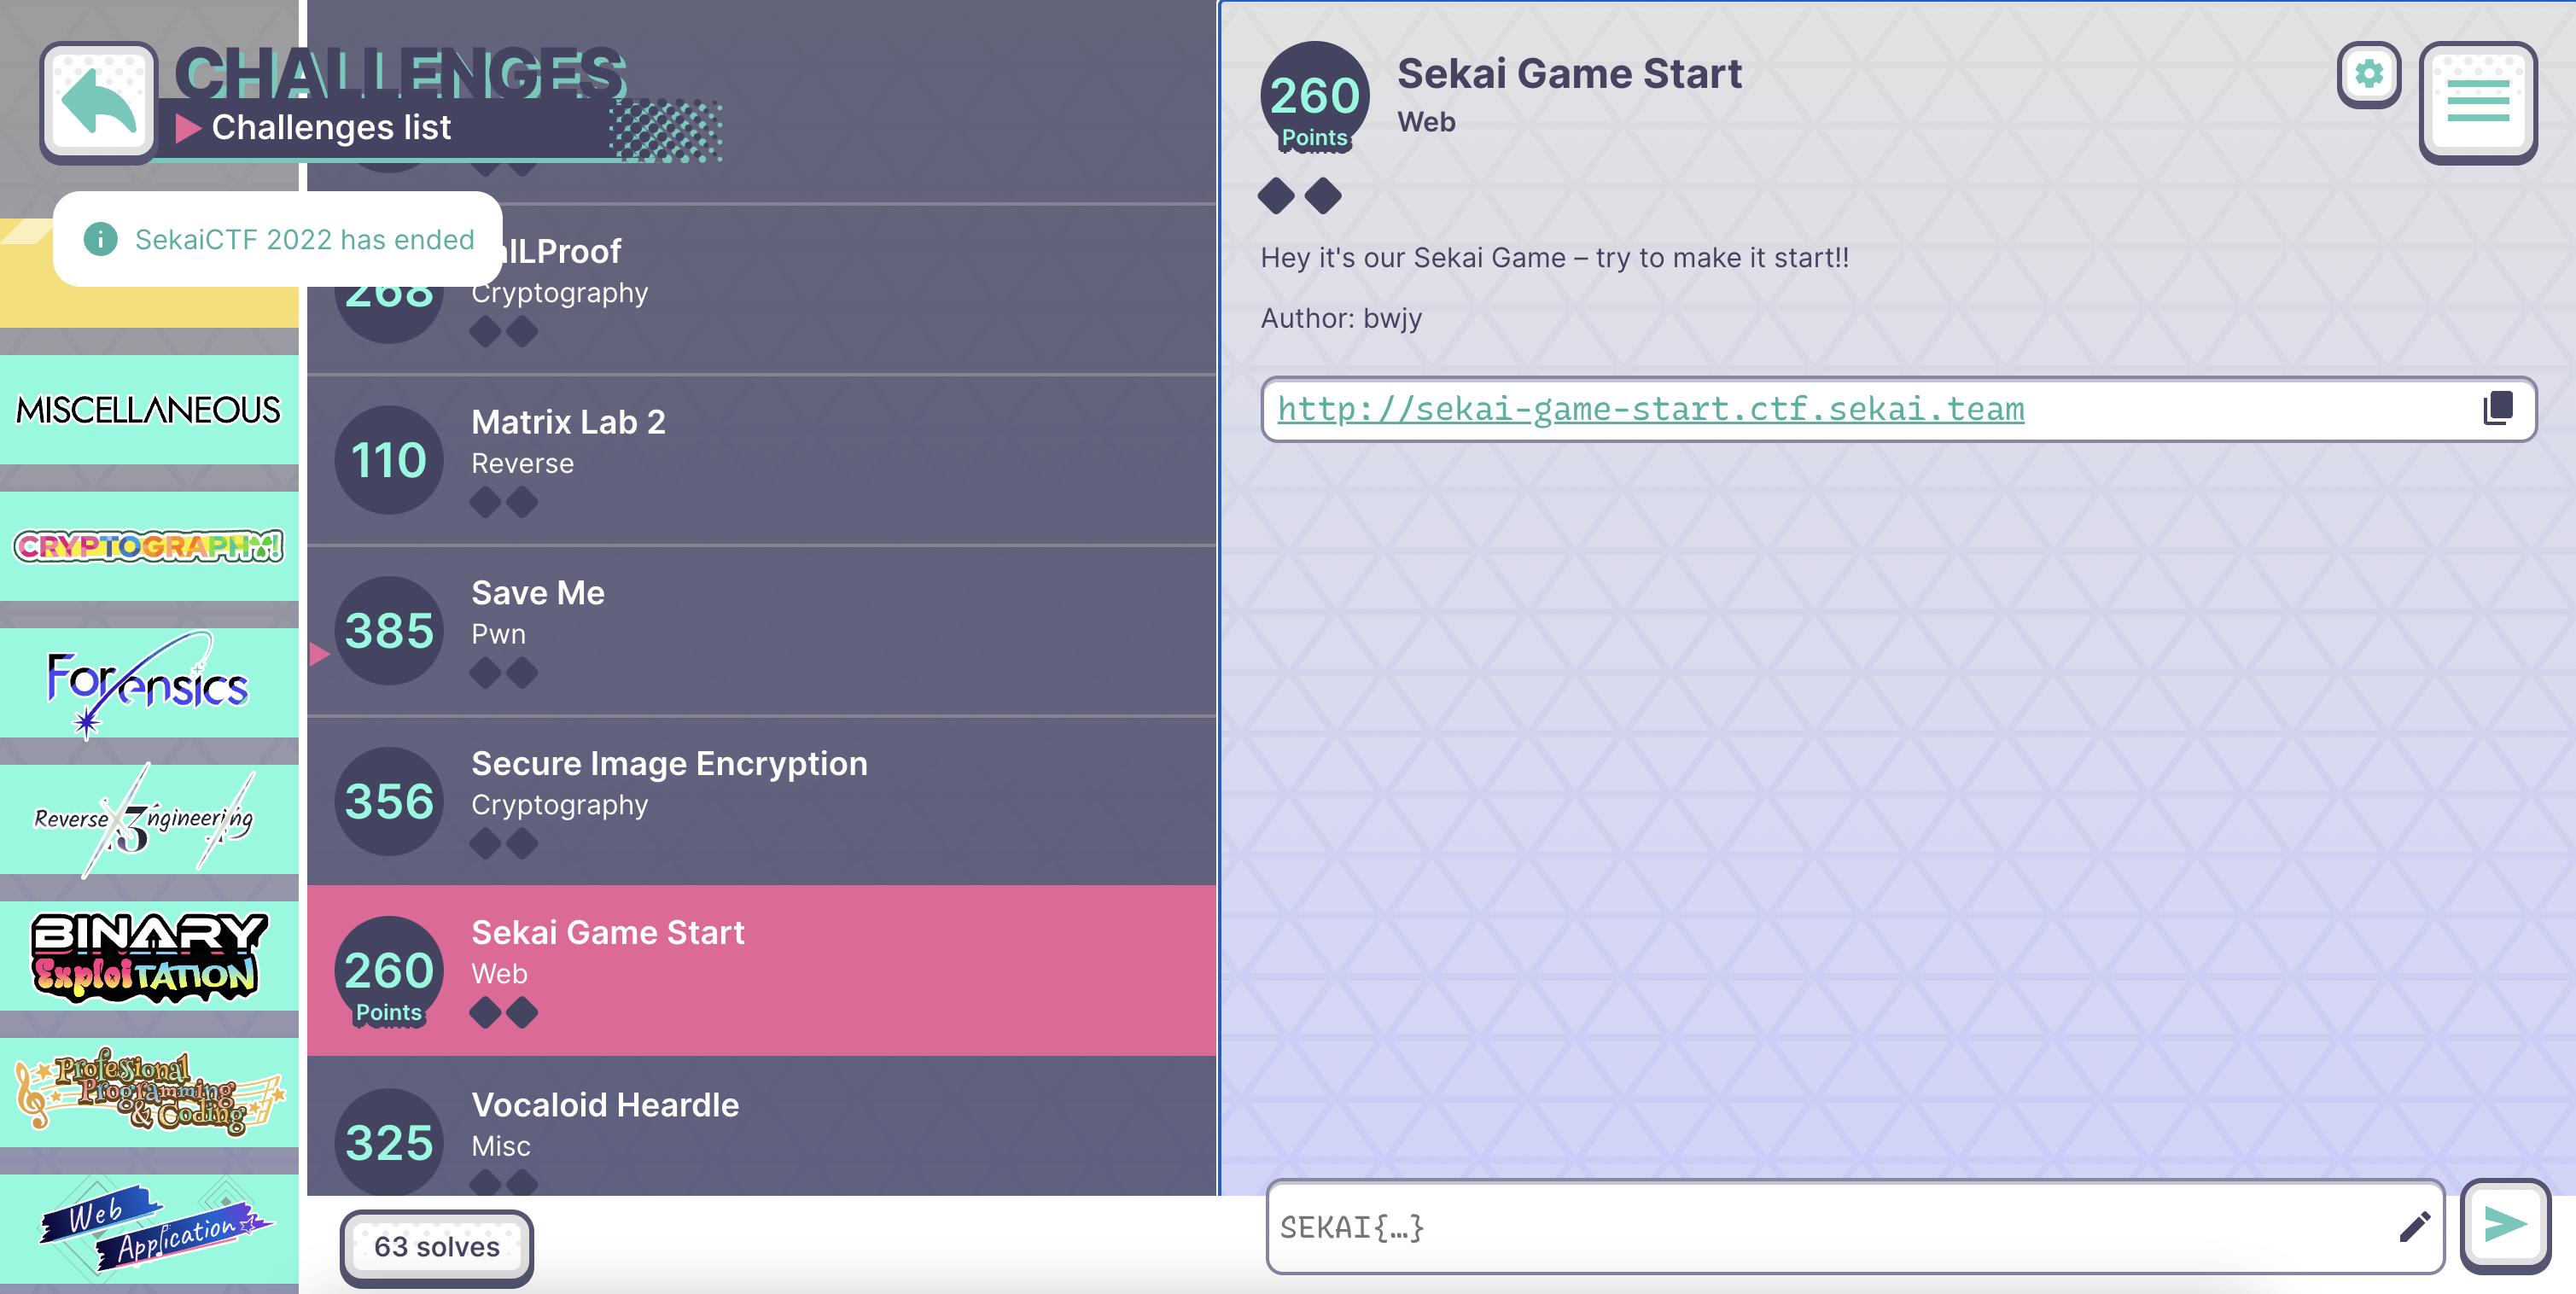The image size is (2576, 1294).
Task: Click the back arrow icon
Action: 98,102
